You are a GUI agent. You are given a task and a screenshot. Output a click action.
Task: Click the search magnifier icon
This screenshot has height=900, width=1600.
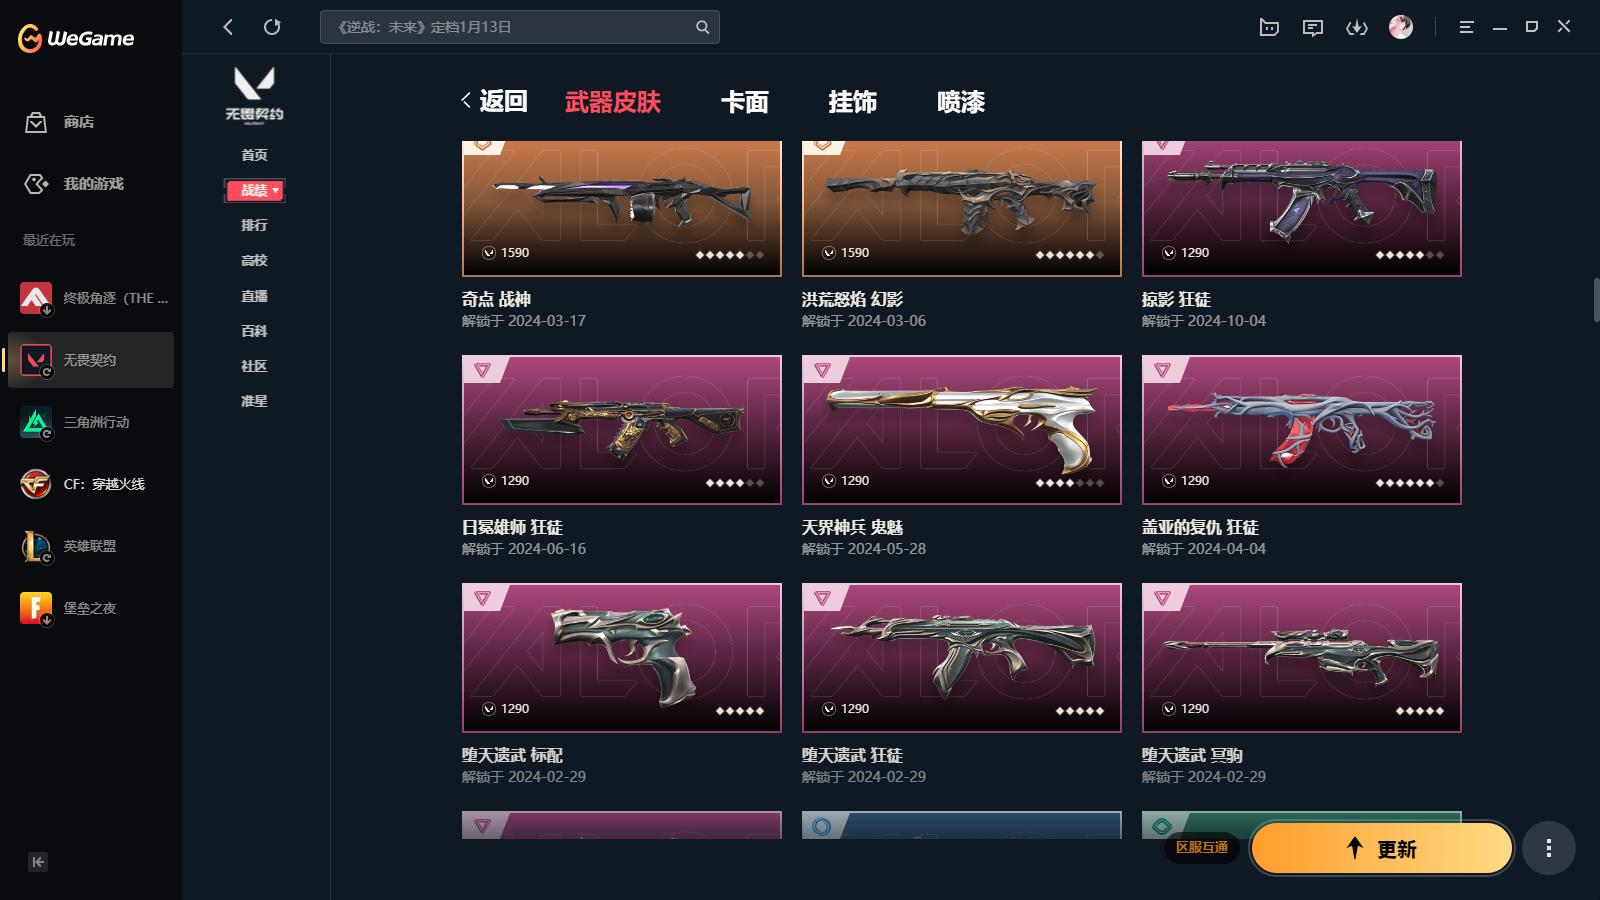pos(702,27)
